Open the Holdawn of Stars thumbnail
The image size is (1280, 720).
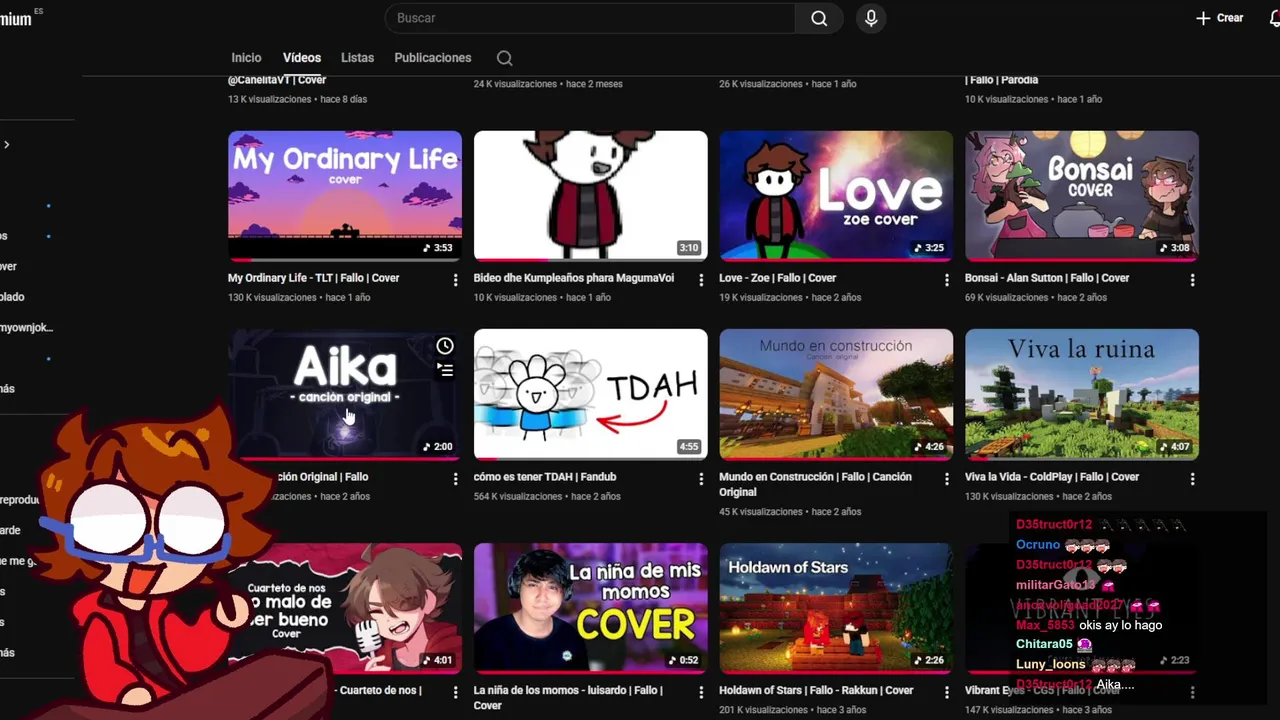836,608
